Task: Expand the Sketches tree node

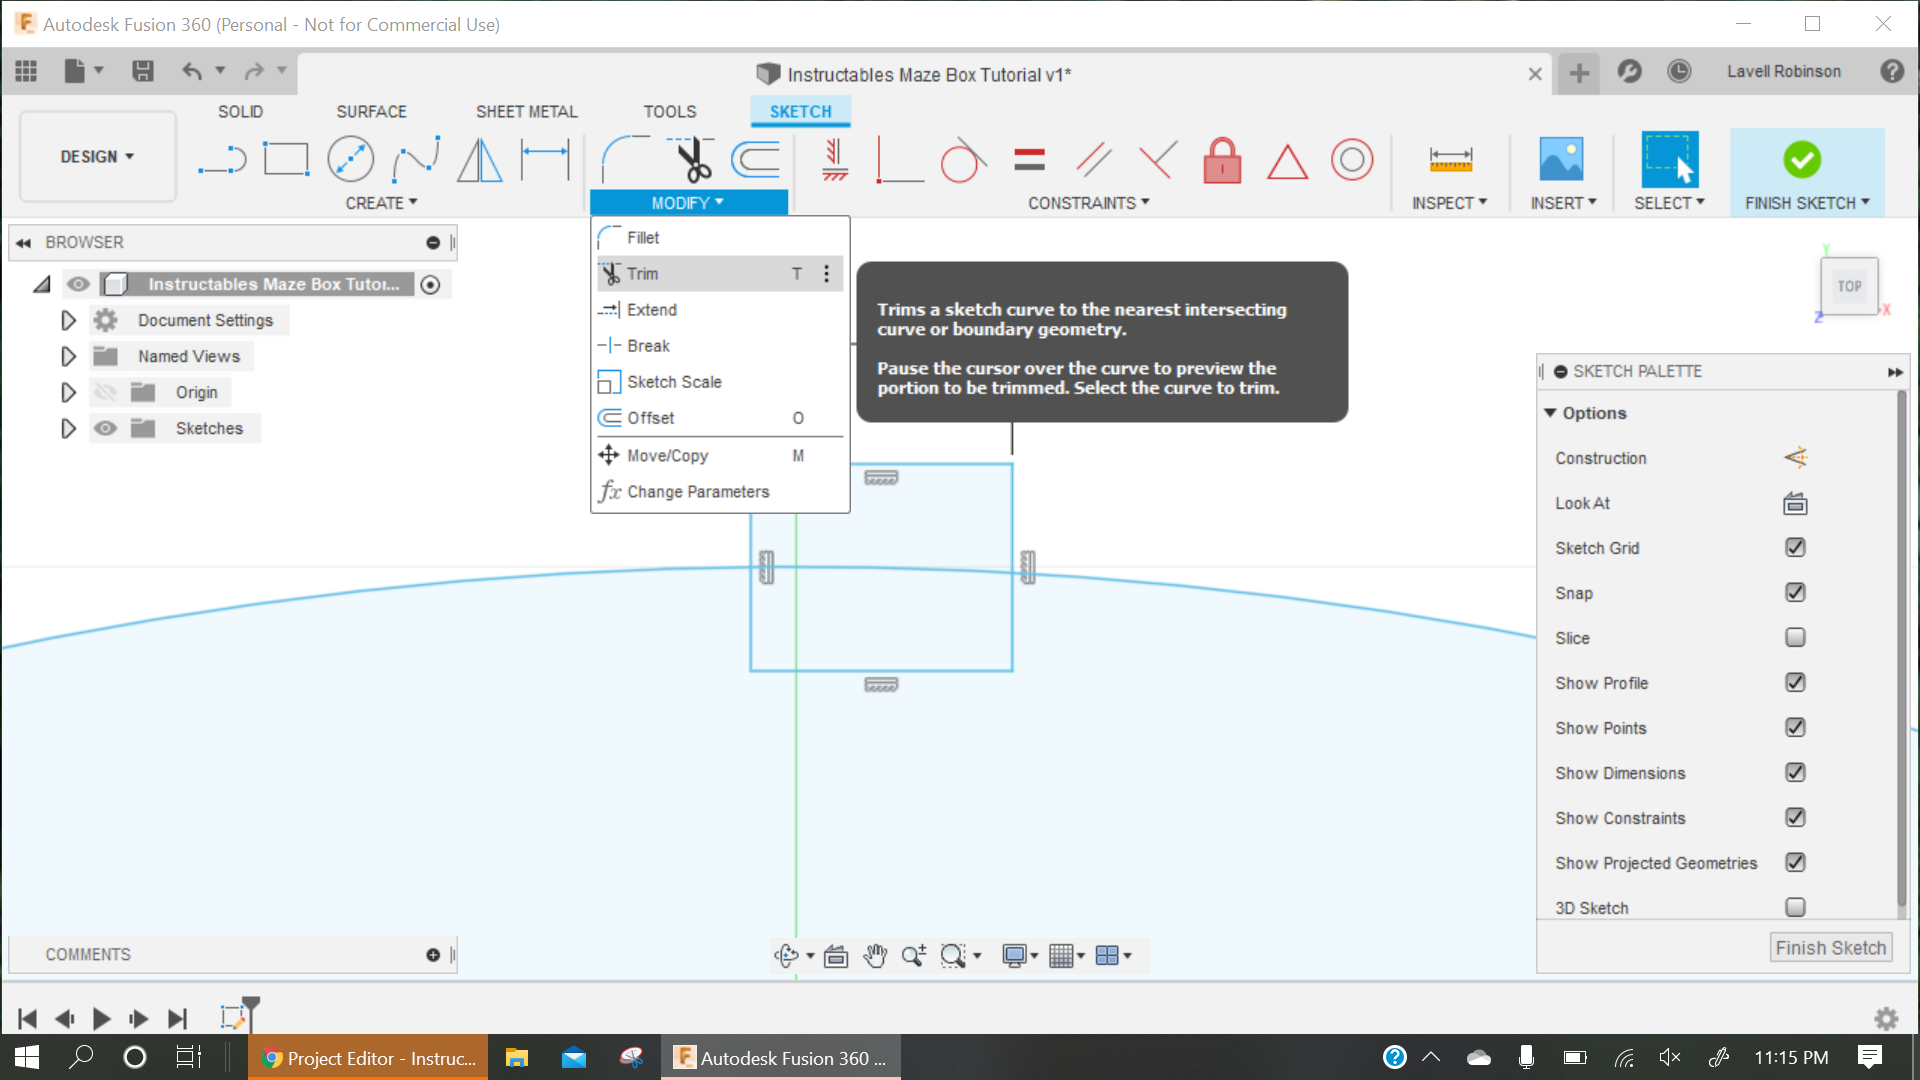Action: pos(68,428)
